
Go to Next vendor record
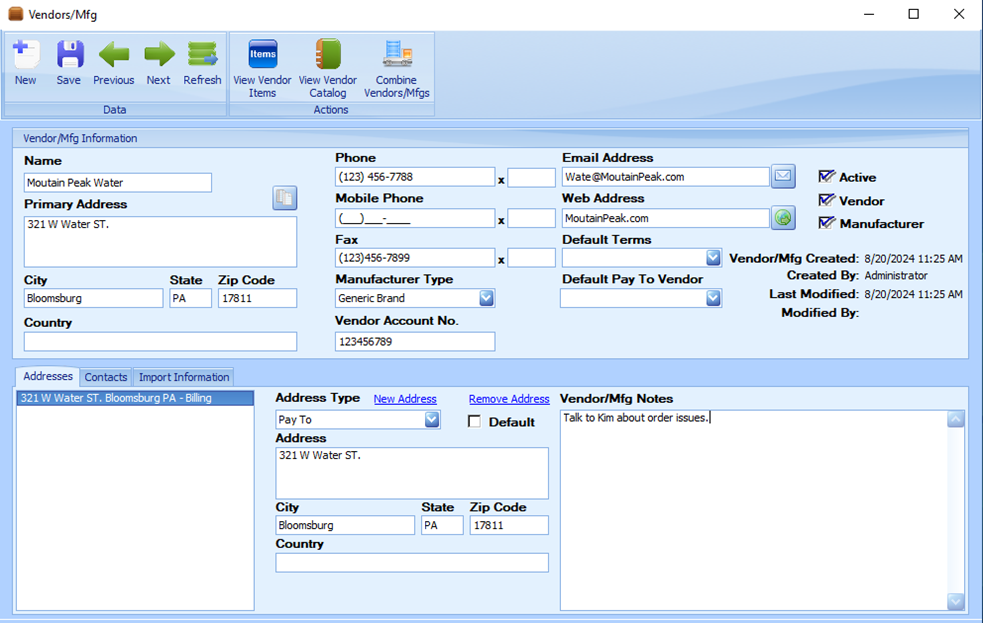tap(158, 56)
